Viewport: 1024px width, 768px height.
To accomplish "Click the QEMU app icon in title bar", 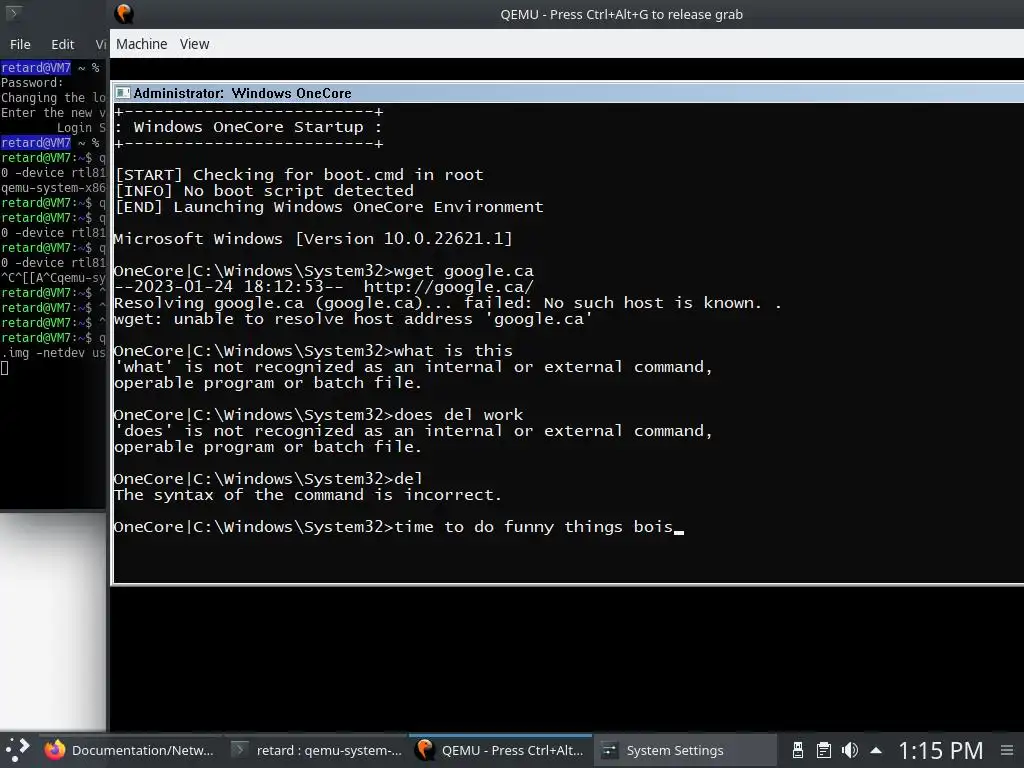I will tap(123, 14).
